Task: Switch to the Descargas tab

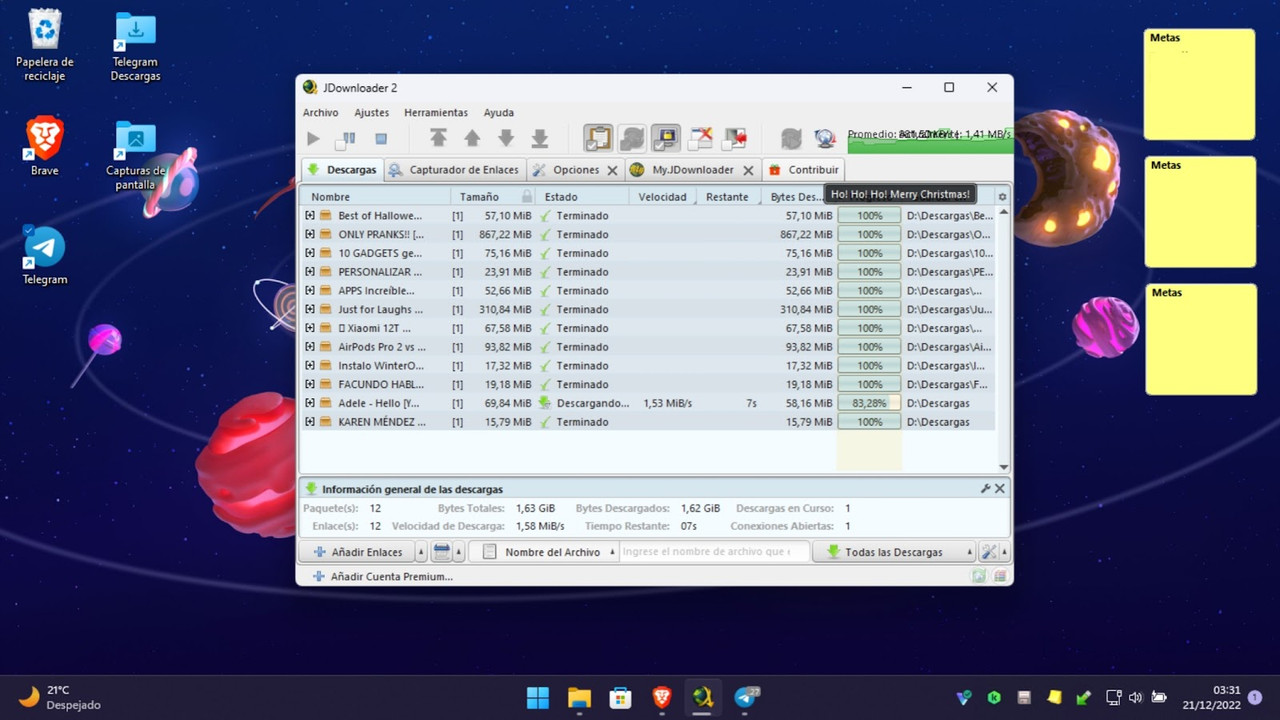Action: pos(342,170)
